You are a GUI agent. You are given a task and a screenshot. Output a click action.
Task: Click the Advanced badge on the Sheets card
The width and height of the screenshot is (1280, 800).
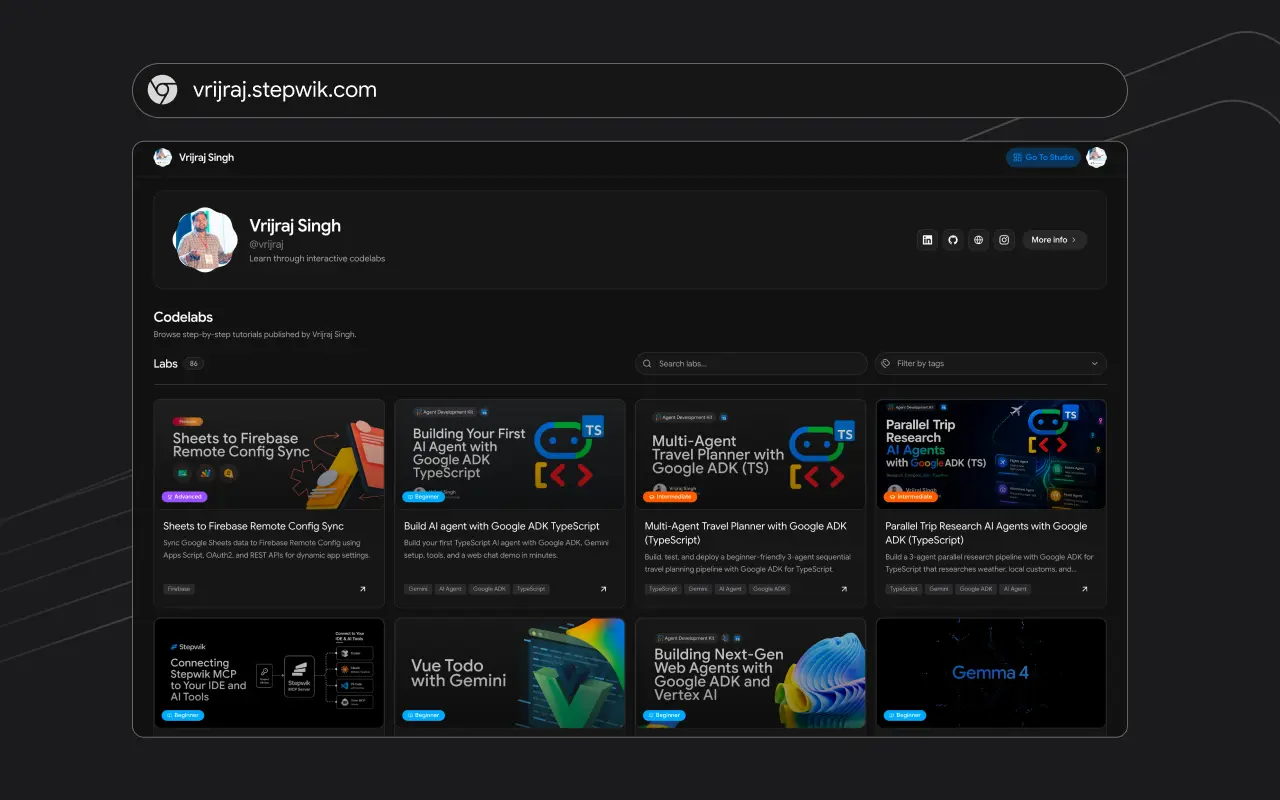pyautogui.click(x=184, y=496)
